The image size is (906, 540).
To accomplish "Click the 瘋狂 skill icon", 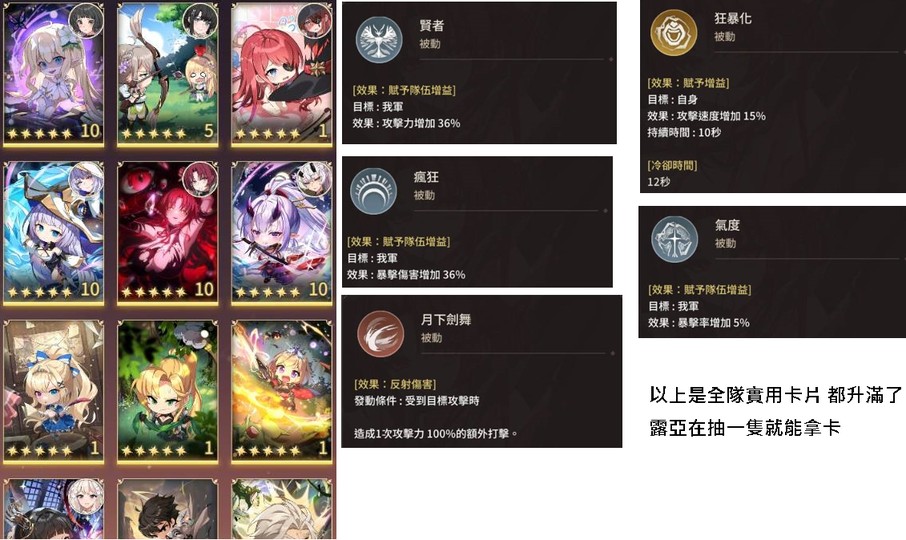I will tap(373, 191).
